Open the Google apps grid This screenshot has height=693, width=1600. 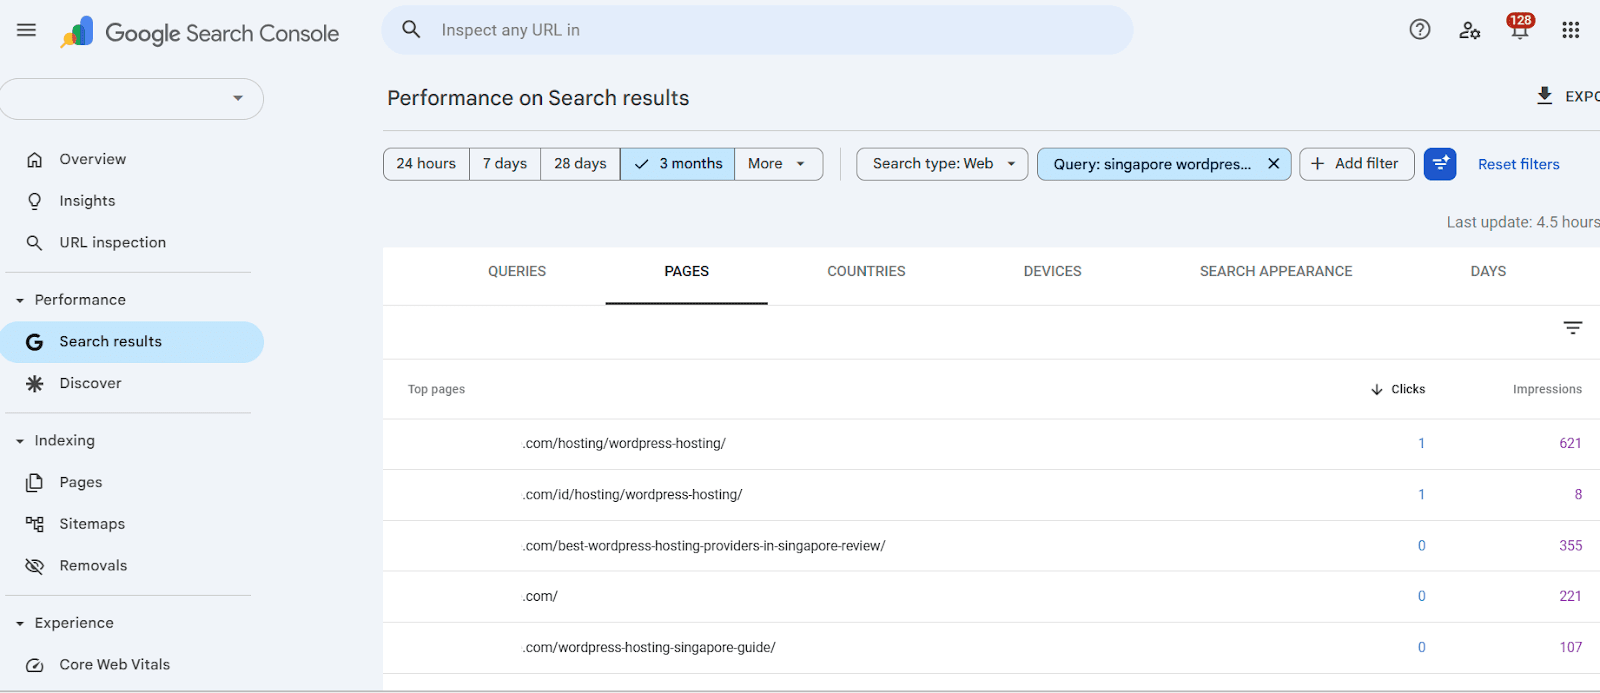[1571, 30]
